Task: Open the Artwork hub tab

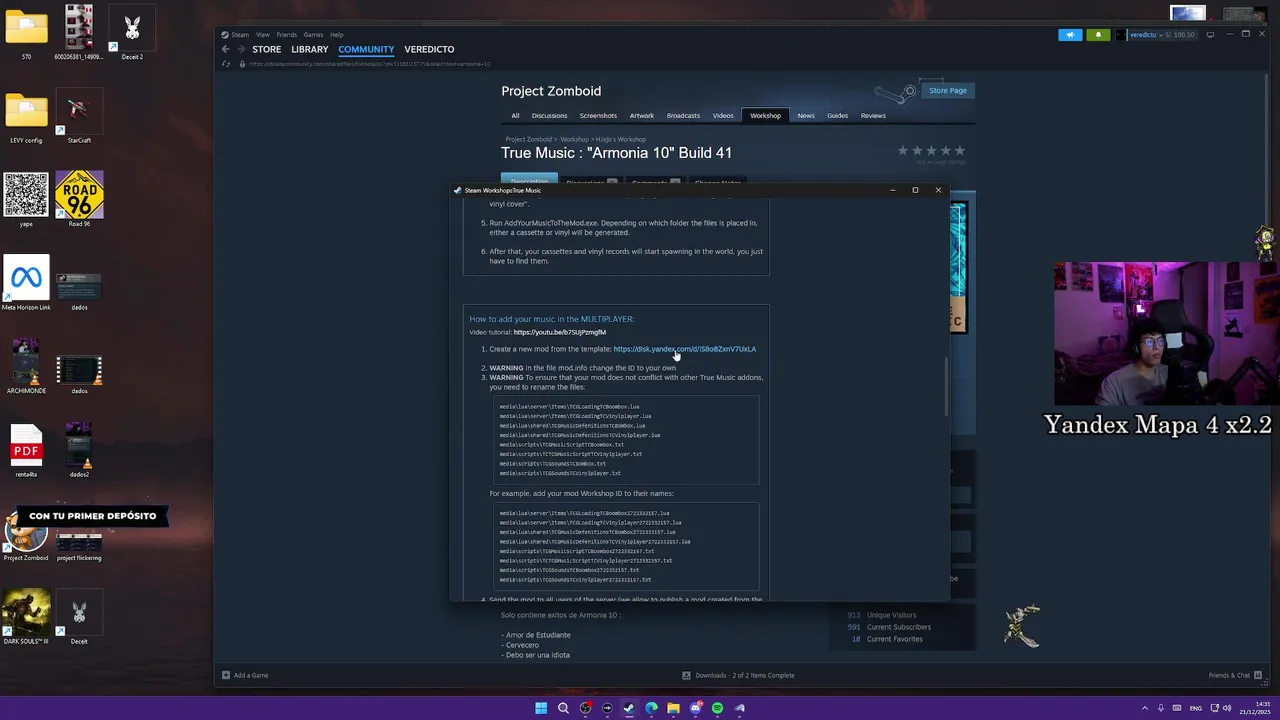Action: [642, 116]
